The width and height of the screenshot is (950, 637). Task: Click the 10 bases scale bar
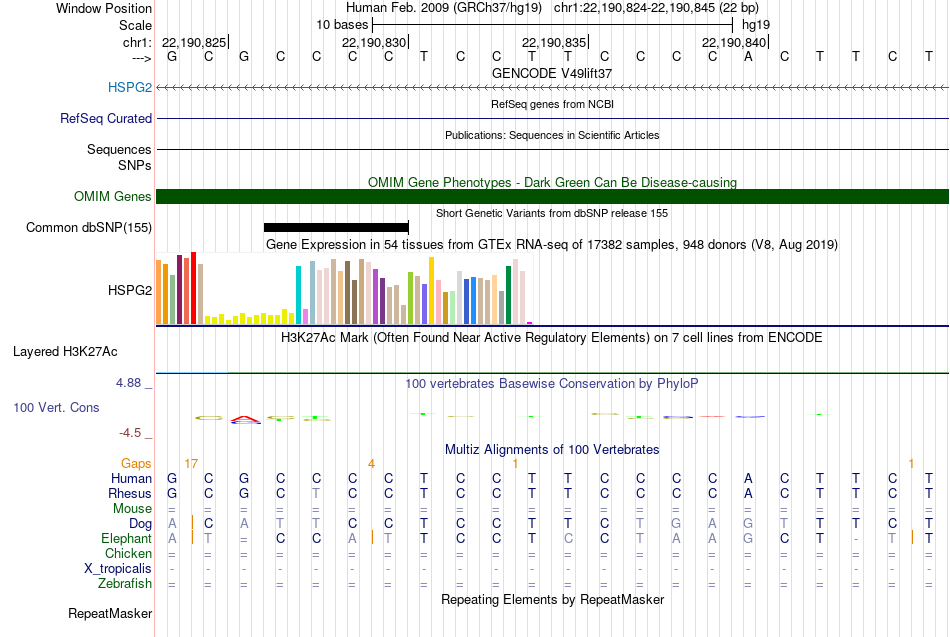[552, 23]
